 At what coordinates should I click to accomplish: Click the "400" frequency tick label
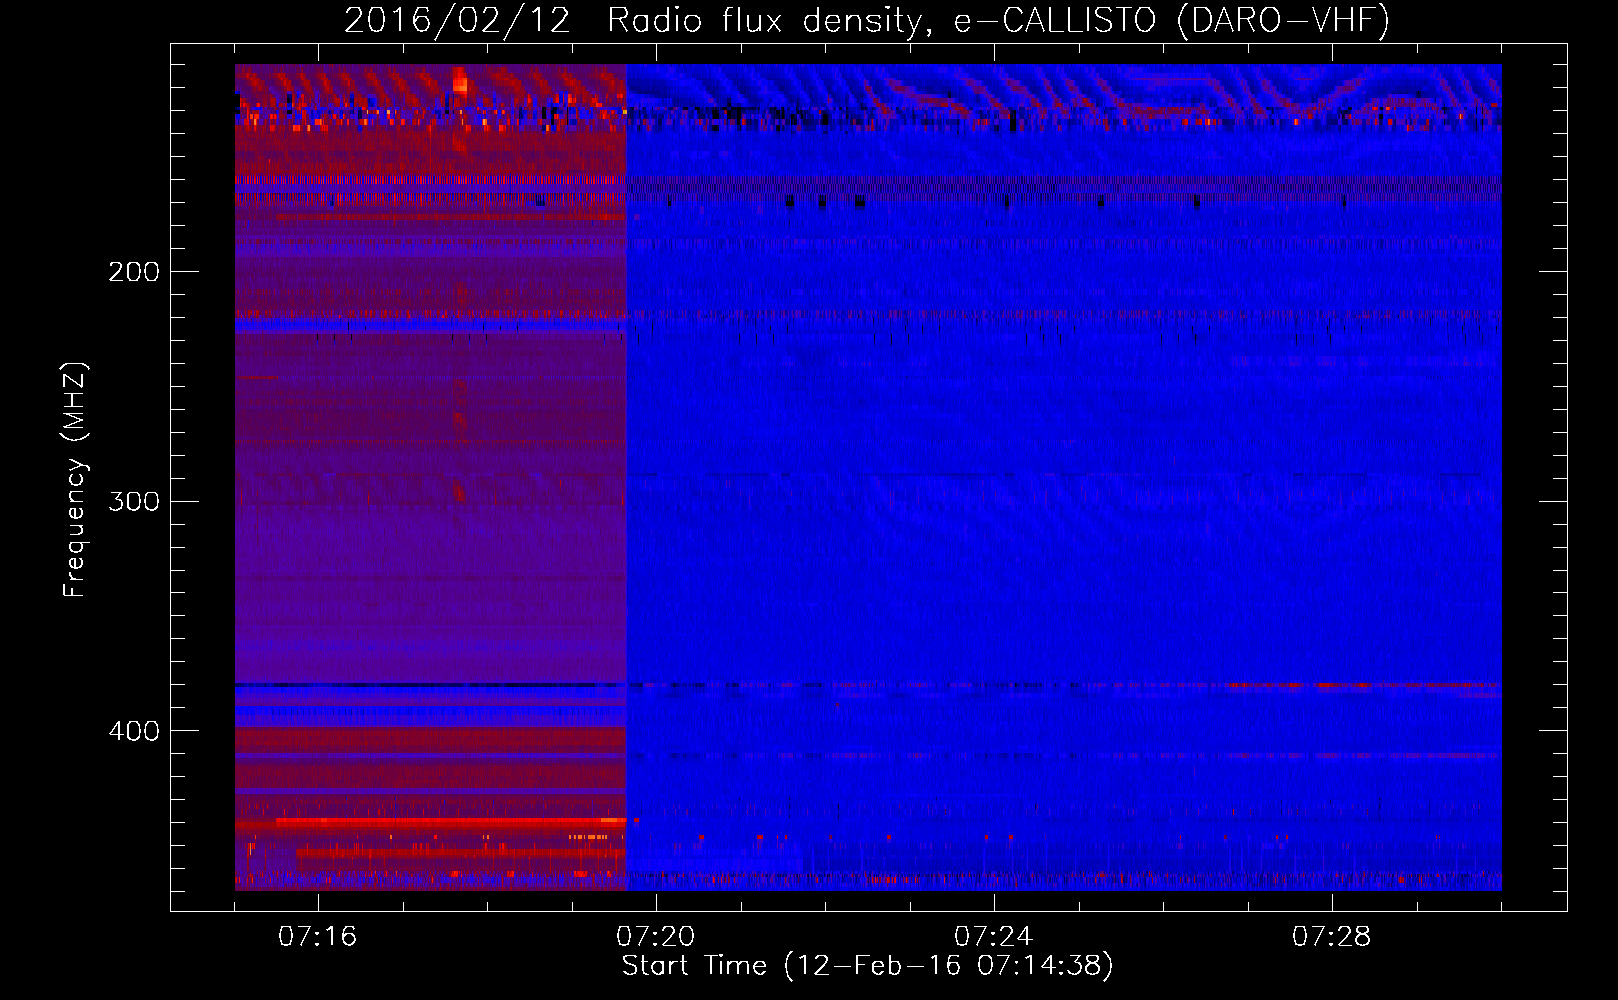(x=134, y=731)
